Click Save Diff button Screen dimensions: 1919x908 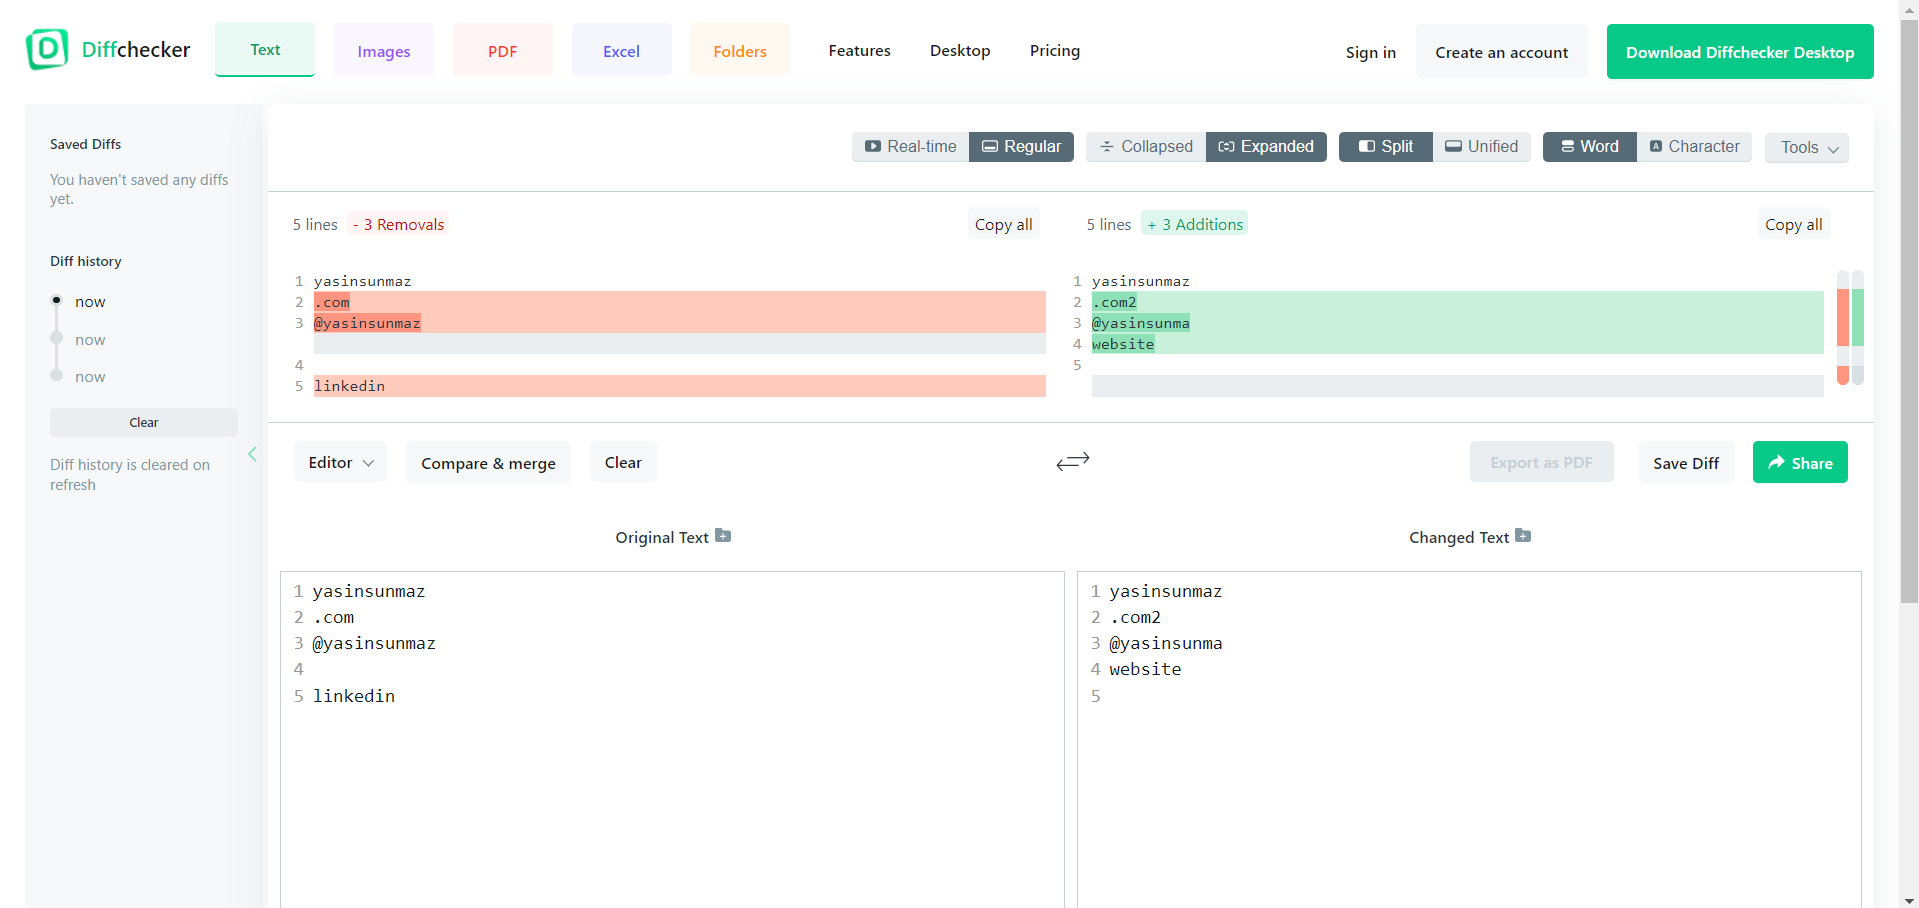(1686, 463)
